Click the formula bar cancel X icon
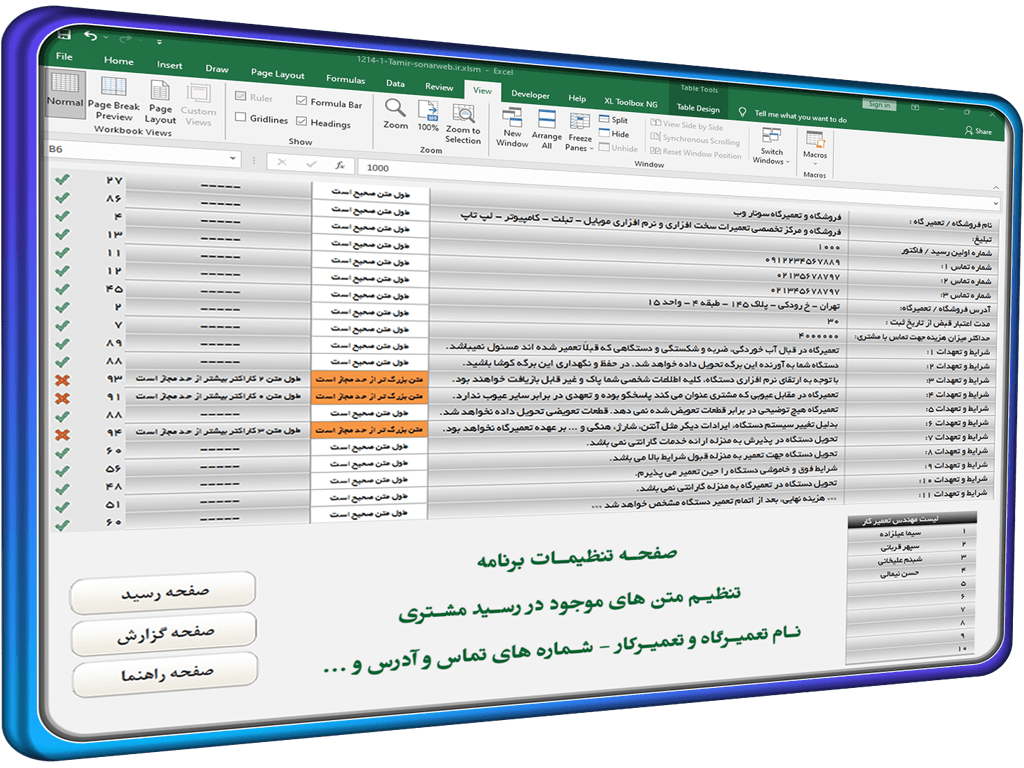Viewport: 1024px width, 768px height. pyautogui.click(x=281, y=162)
